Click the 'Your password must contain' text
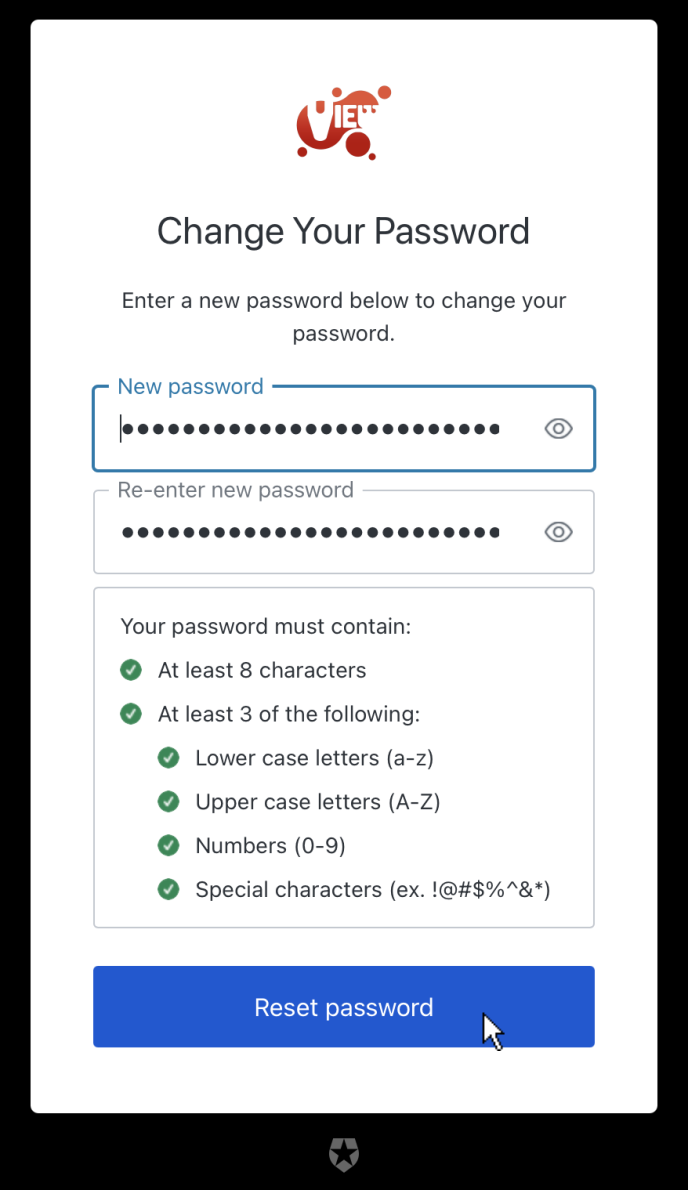This screenshot has width=688, height=1190. coord(266,627)
